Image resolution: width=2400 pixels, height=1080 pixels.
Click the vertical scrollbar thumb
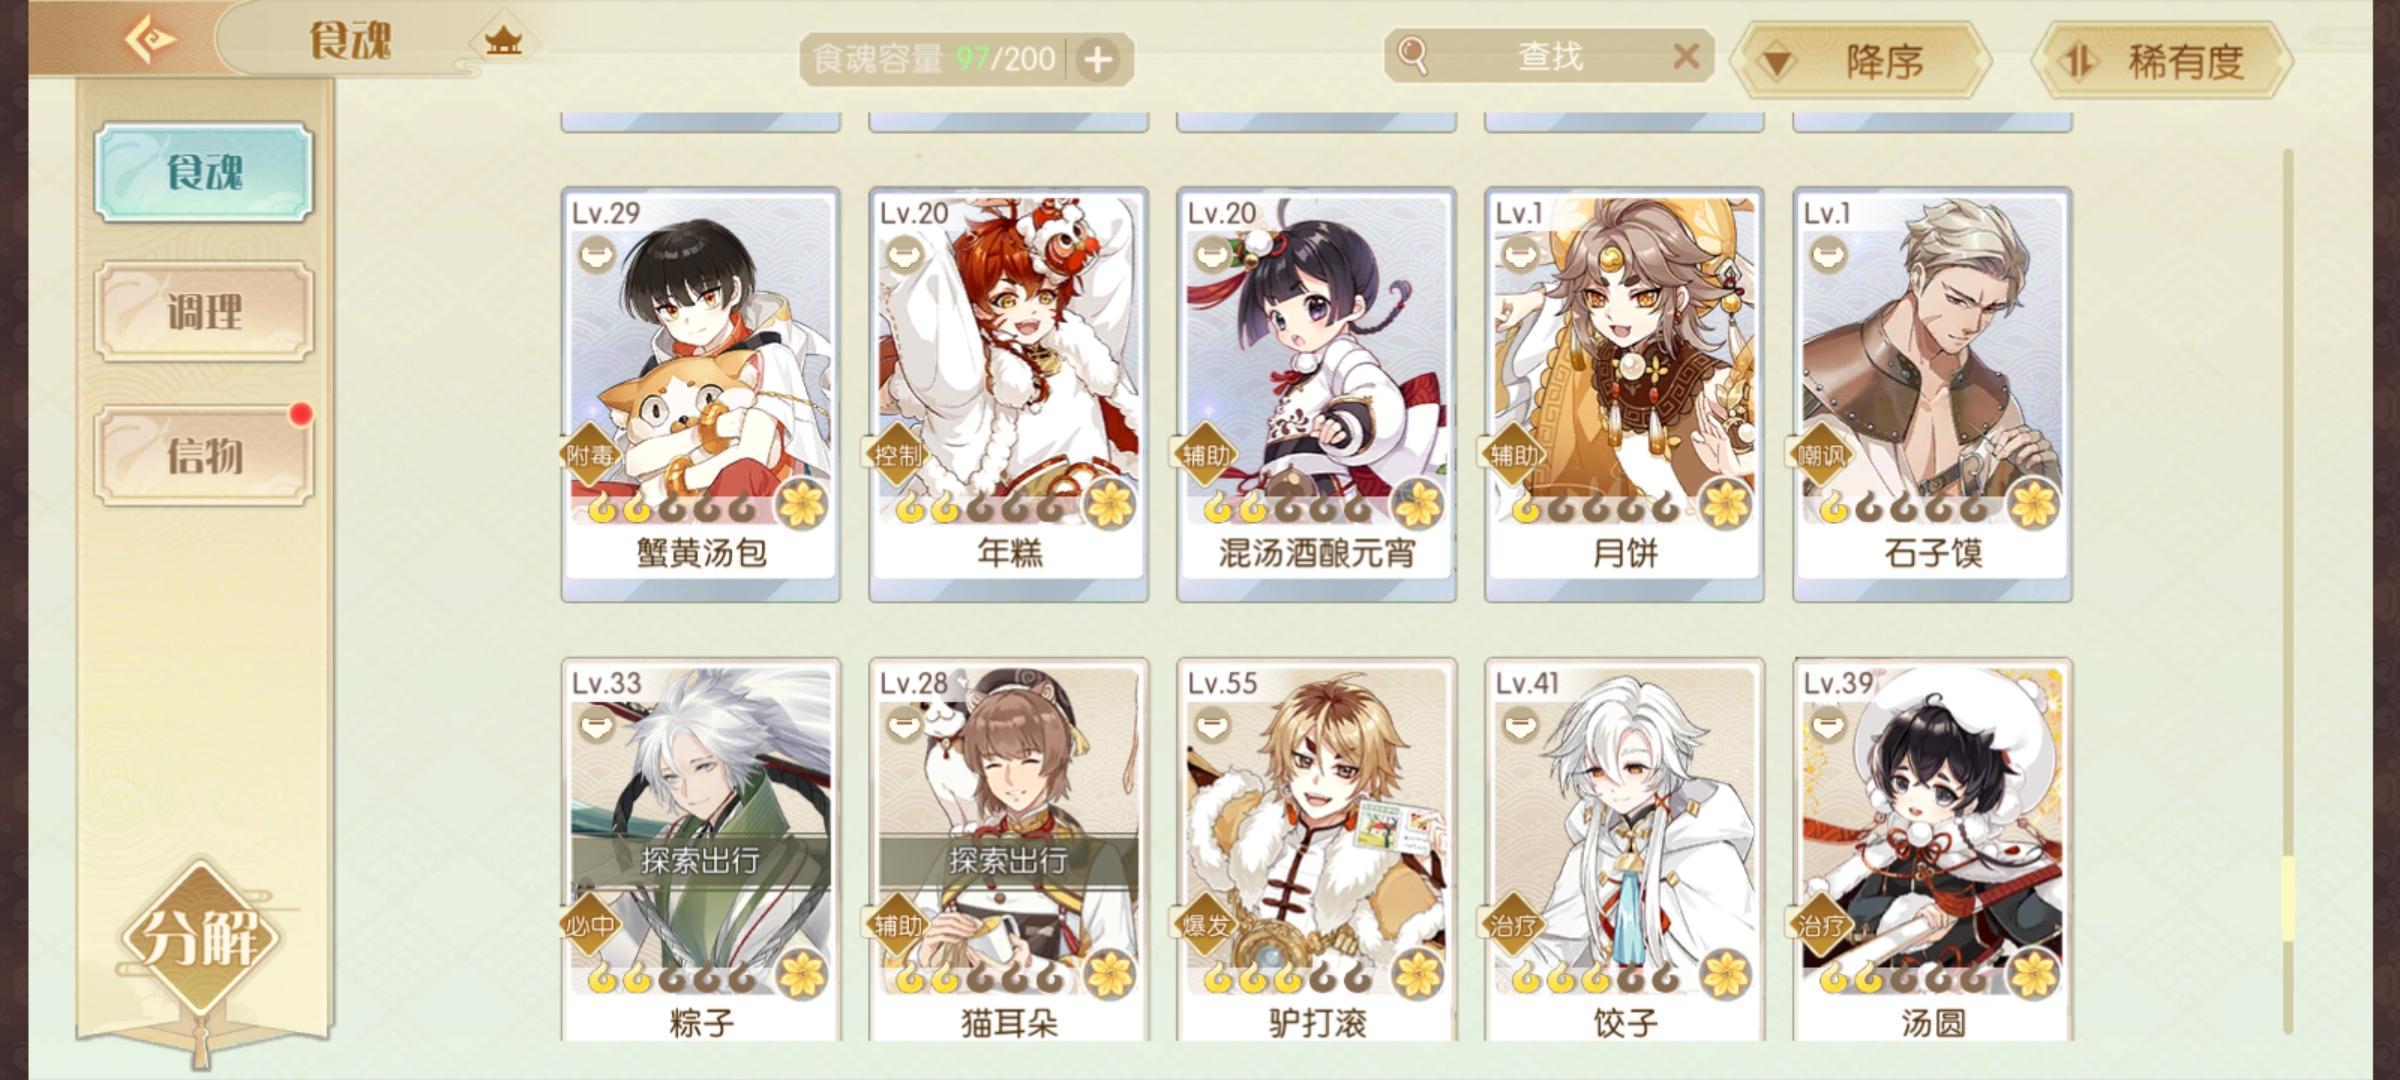coord(2287,898)
